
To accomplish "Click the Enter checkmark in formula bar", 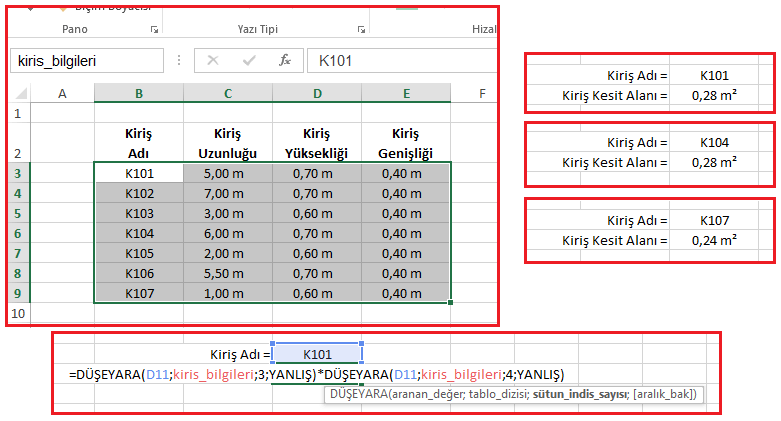I will point(249,60).
